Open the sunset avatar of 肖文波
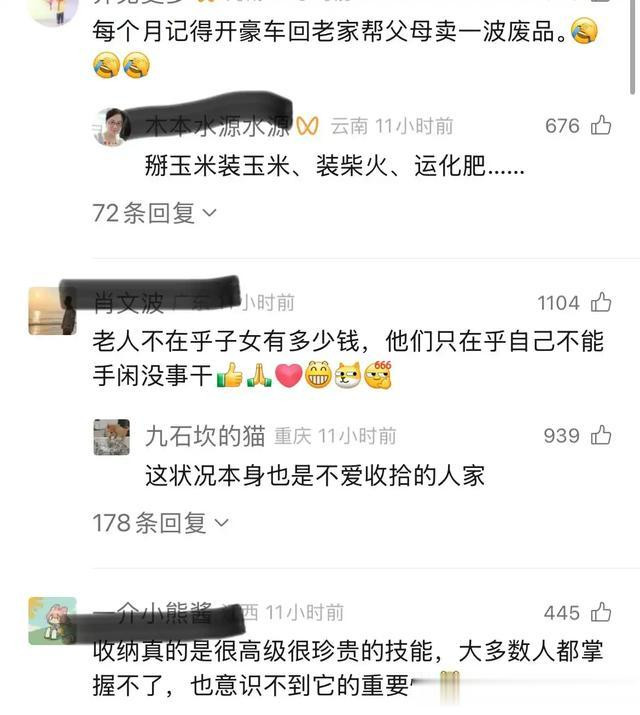 click(52, 311)
